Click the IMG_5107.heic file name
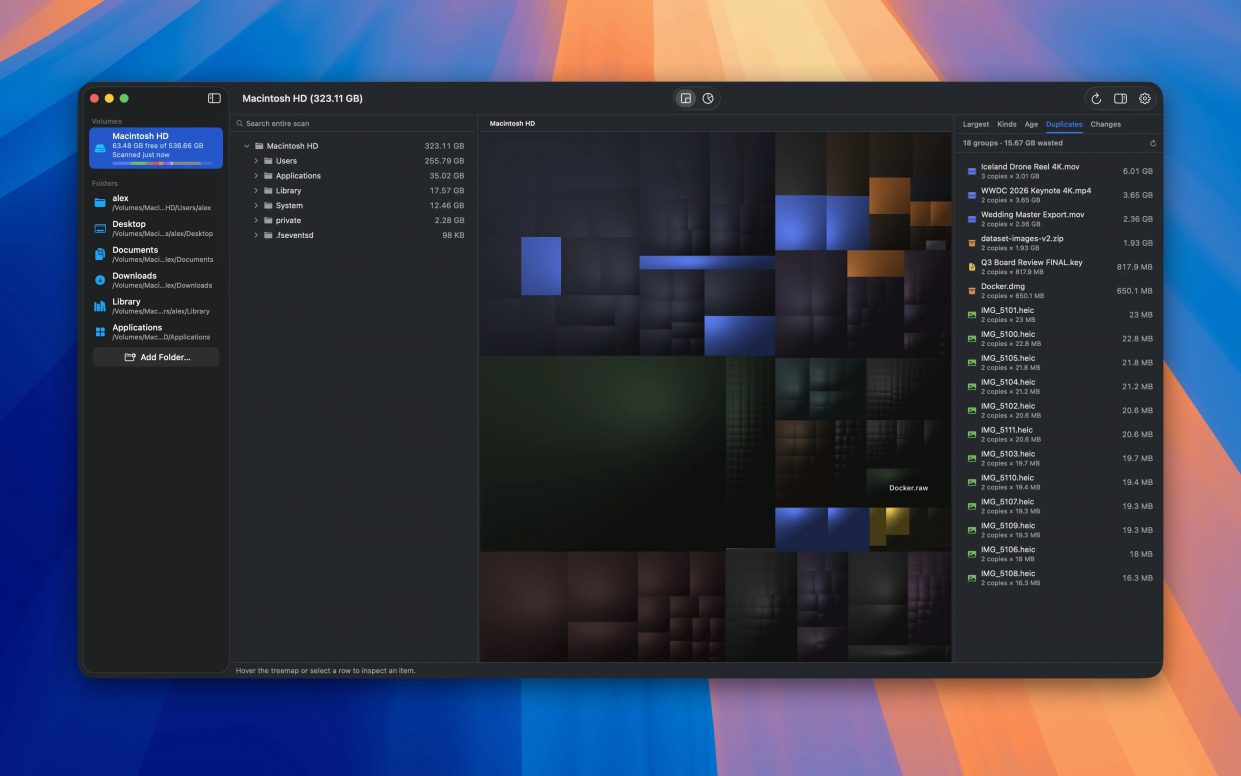The height and width of the screenshot is (776, 1241). (x=1008, y=502)
